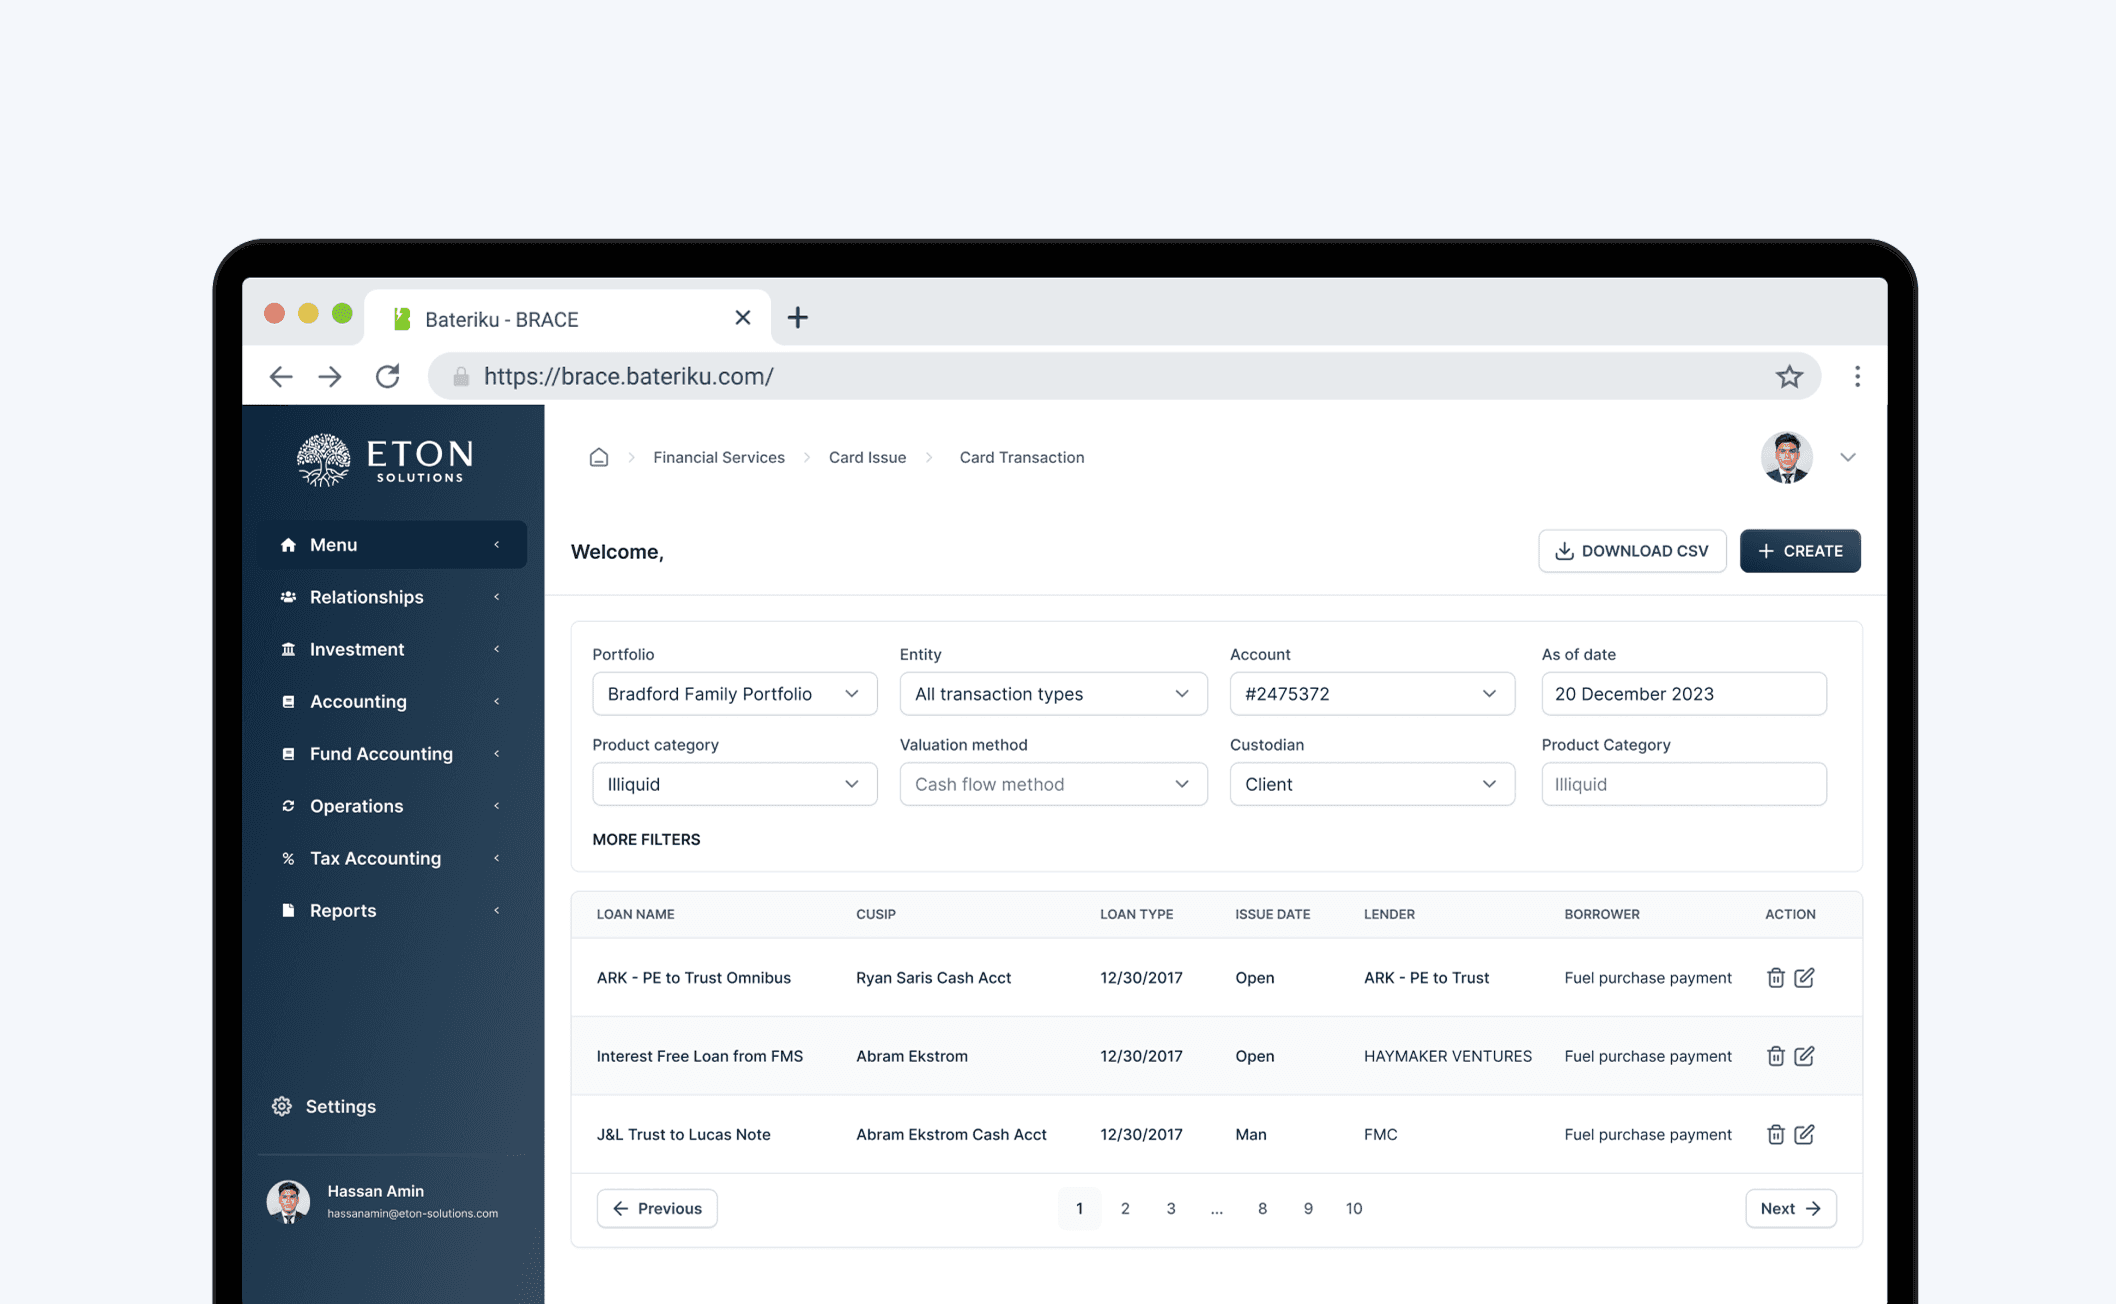Click the DOWNLOAD CSV button

(x=1631, y=551)
